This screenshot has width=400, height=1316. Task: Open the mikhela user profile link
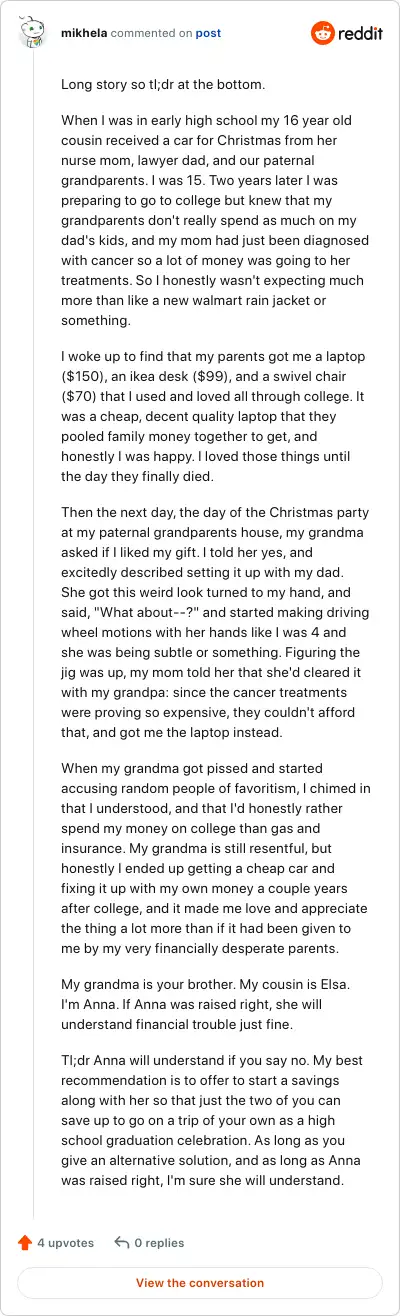pos(83,33)
